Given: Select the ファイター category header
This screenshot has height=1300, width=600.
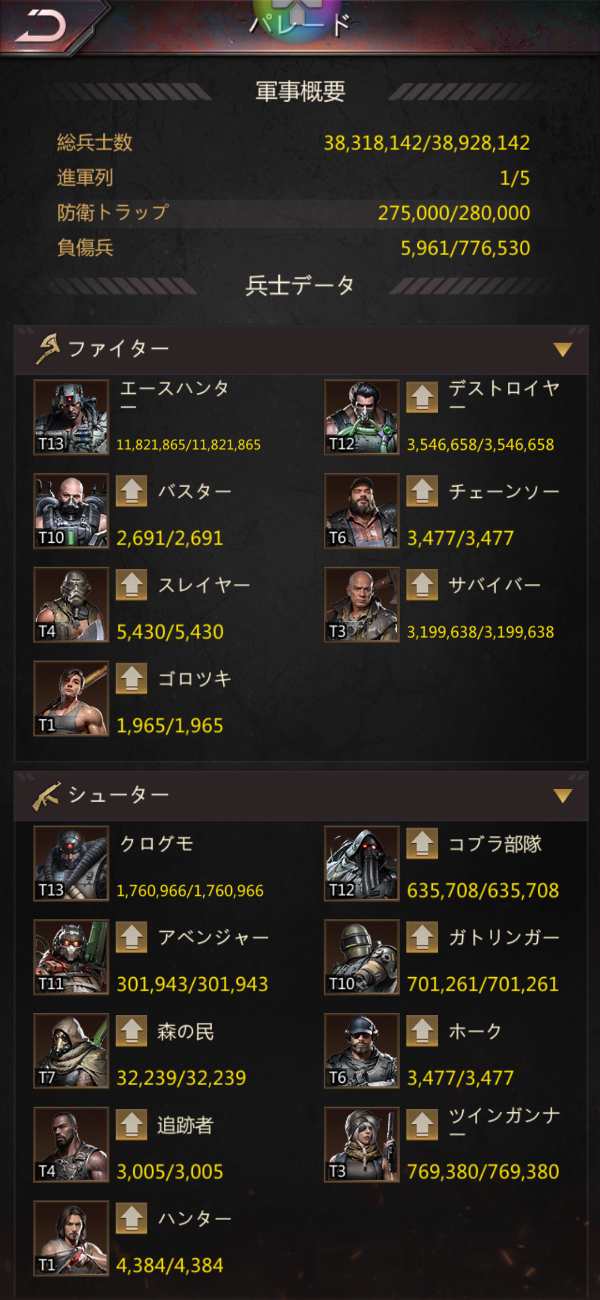Looking at the screenshot, I should [x=301, y=349].
